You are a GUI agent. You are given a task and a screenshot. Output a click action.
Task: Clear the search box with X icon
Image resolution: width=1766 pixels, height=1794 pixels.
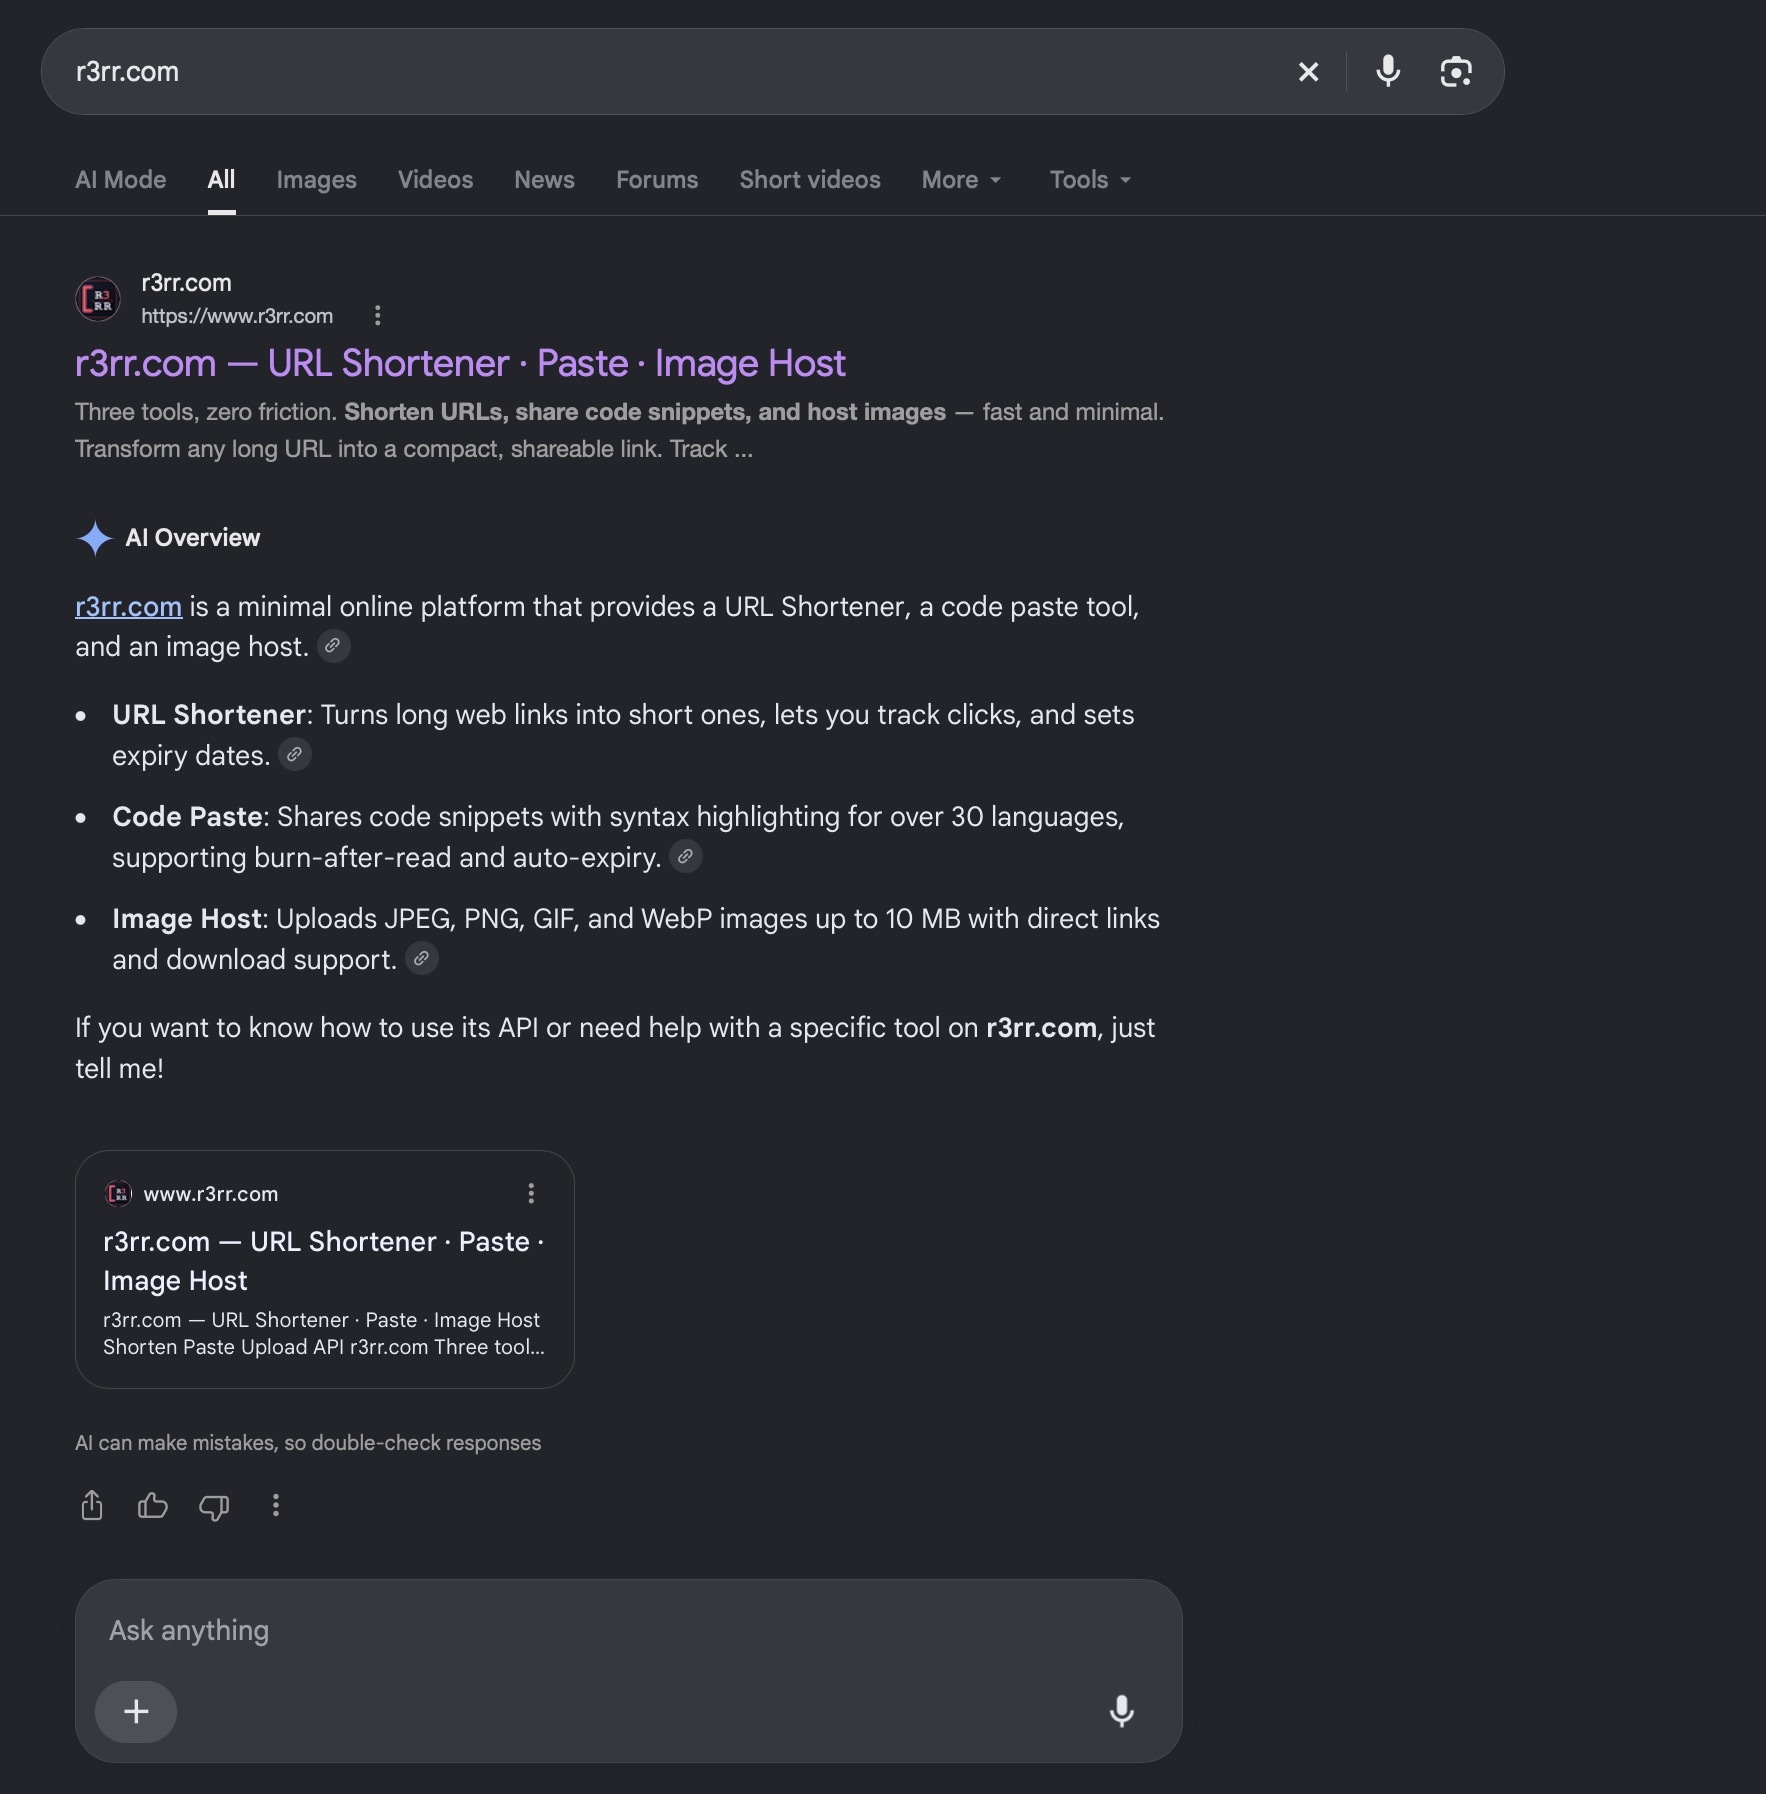click(x=1308, y=72)
